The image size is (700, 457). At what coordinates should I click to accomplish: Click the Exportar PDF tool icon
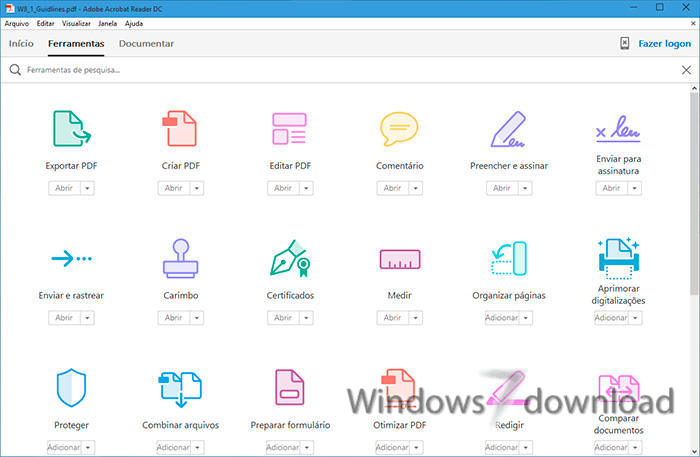coord(71,129)
